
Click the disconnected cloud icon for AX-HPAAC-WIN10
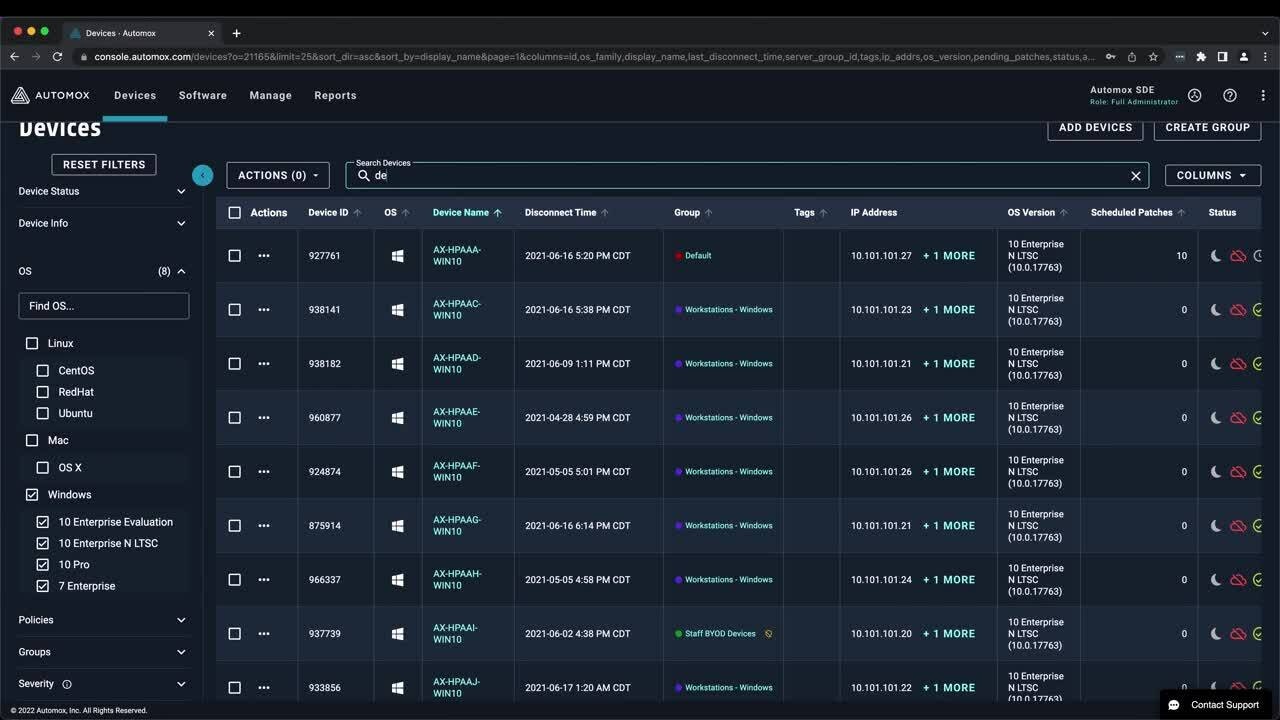tap(1238, 310)
